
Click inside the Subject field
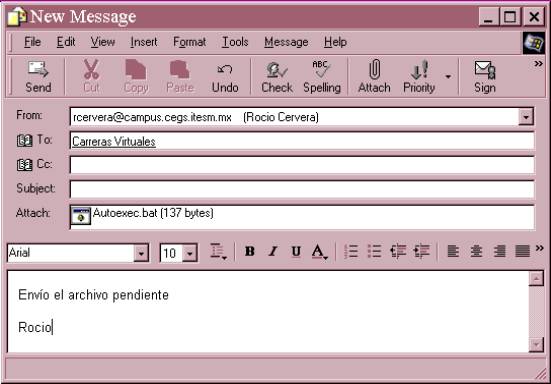[302, 189]
